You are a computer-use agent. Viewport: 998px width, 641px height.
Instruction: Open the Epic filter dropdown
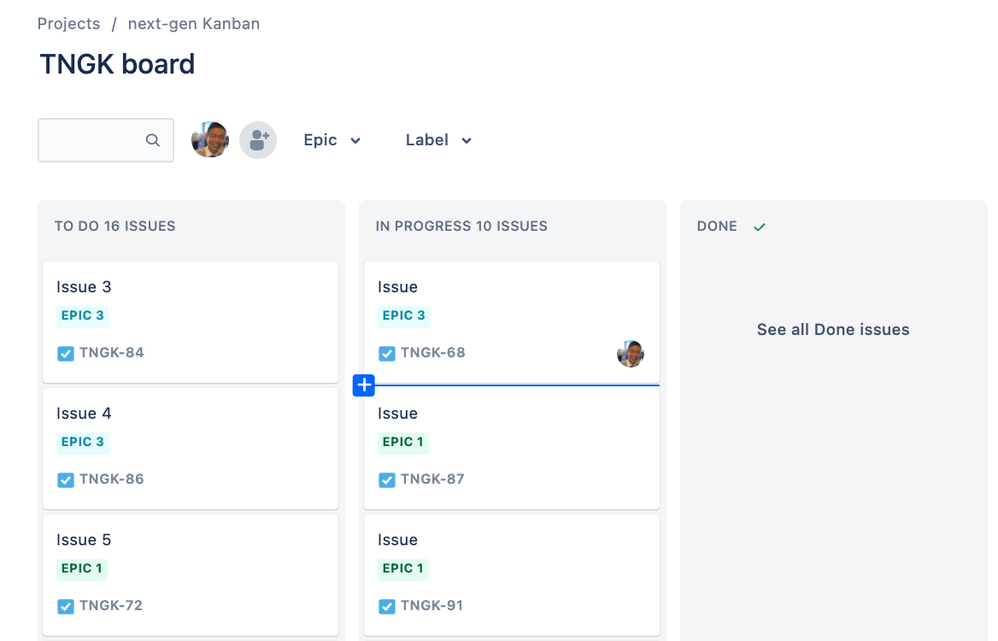tap(332, 140)
